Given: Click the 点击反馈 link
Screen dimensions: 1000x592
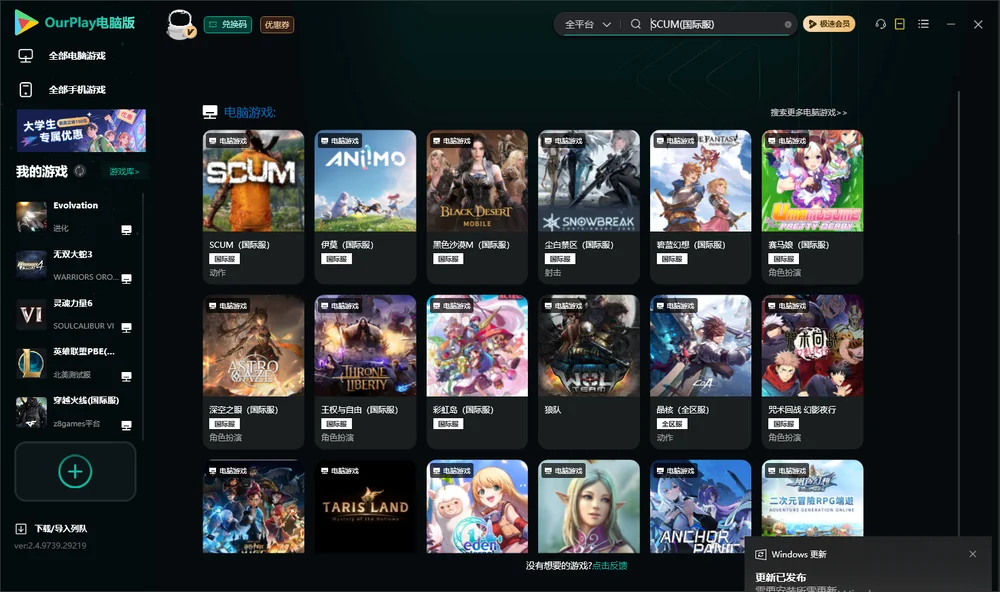Looking at the screenshot, I should click(610, 565).
